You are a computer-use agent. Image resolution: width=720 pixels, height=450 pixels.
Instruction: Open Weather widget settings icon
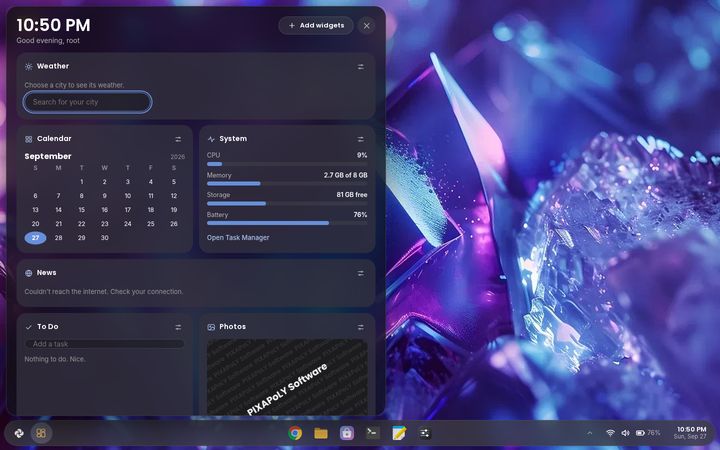[x=360, y=67]
